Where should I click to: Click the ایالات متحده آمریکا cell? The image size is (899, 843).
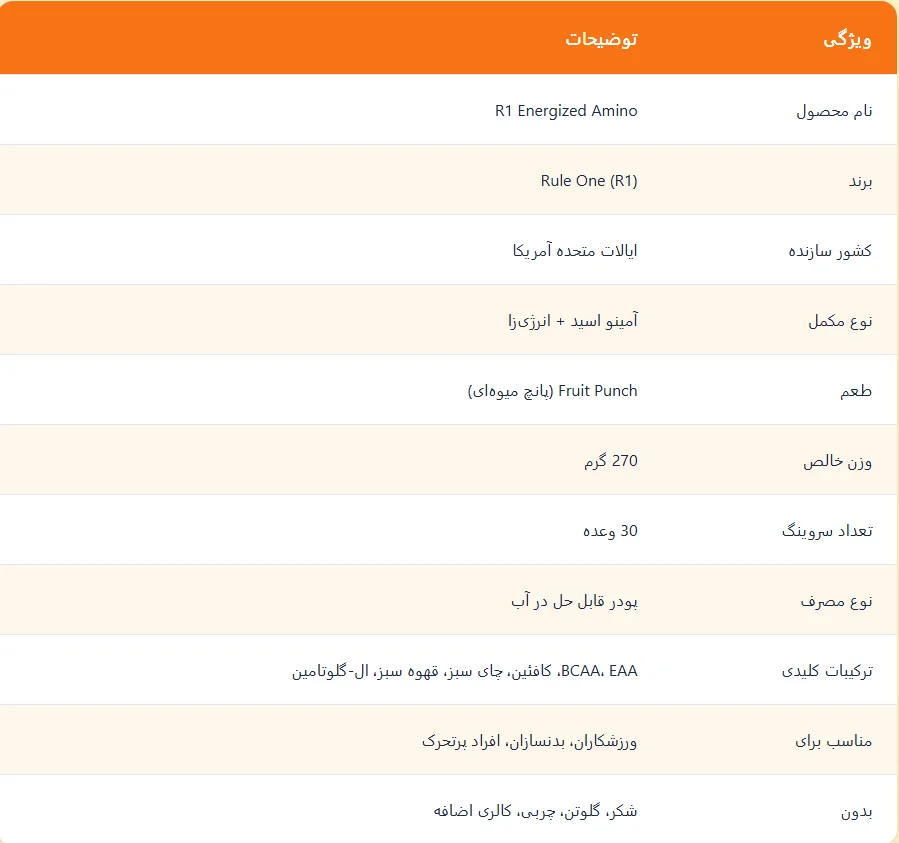click(x=574, y=251)
